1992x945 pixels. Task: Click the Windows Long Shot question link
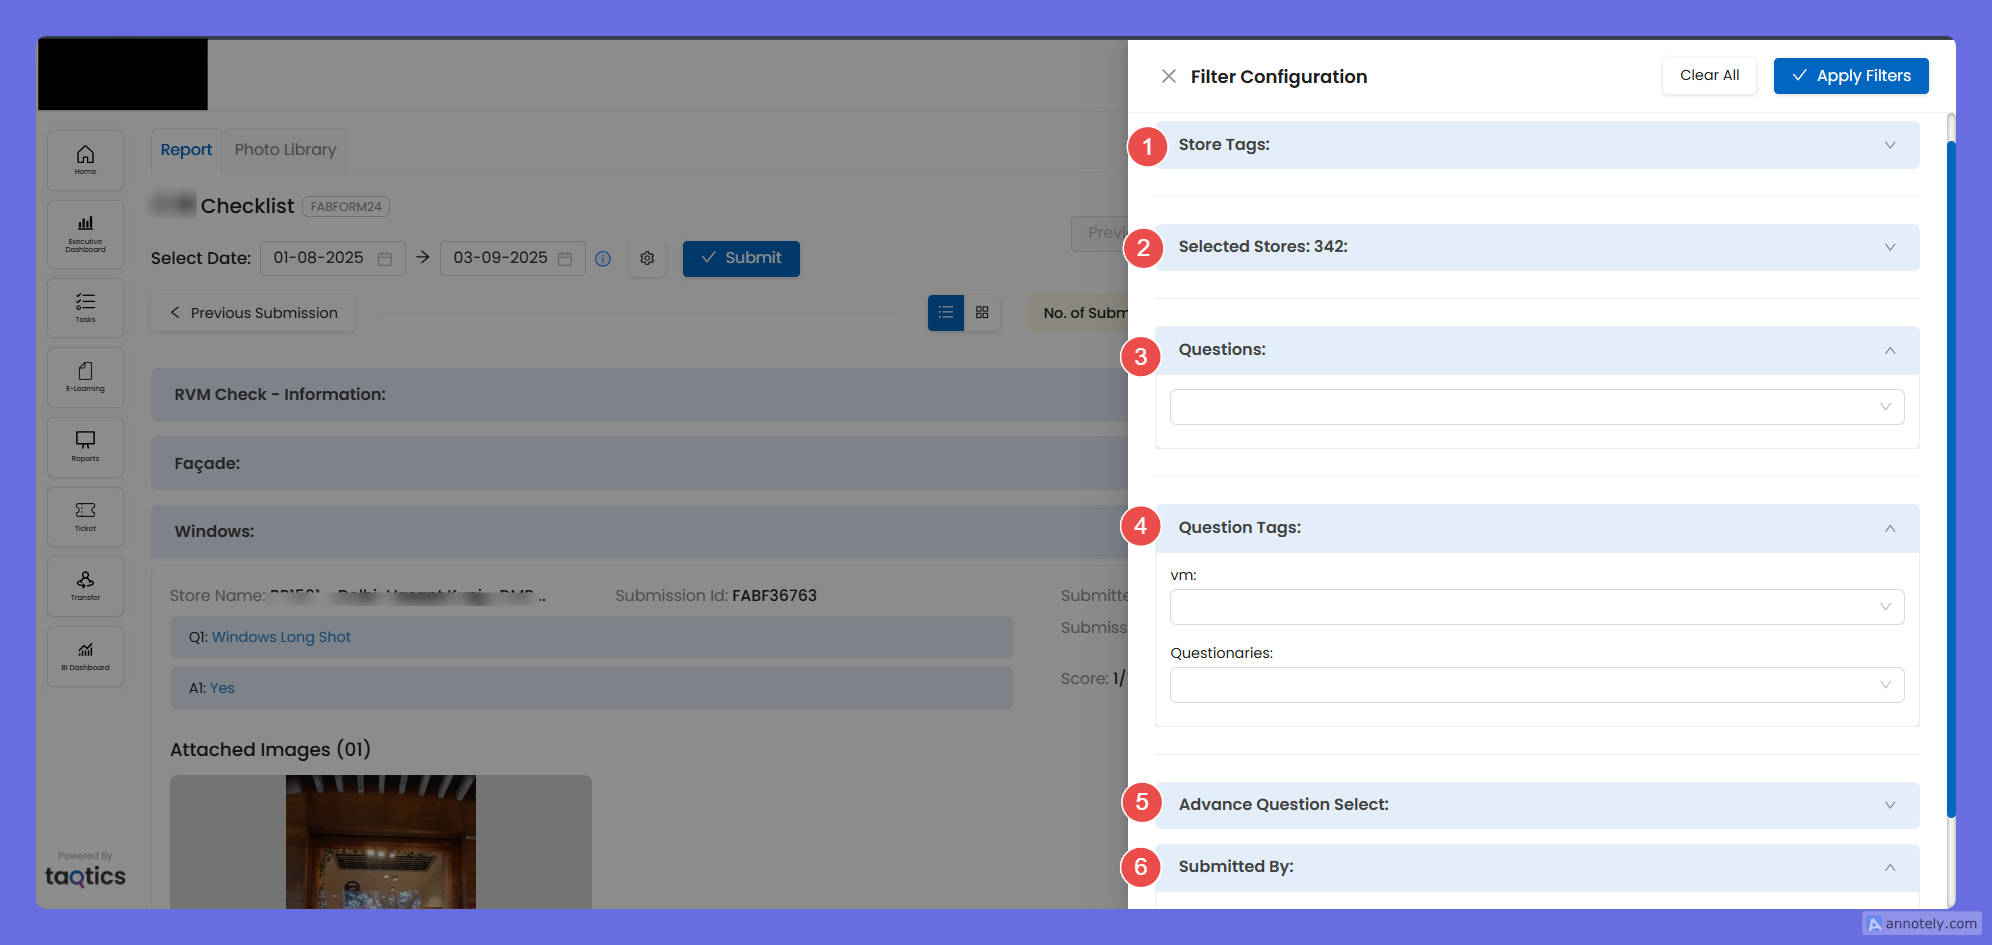(281, 637)
